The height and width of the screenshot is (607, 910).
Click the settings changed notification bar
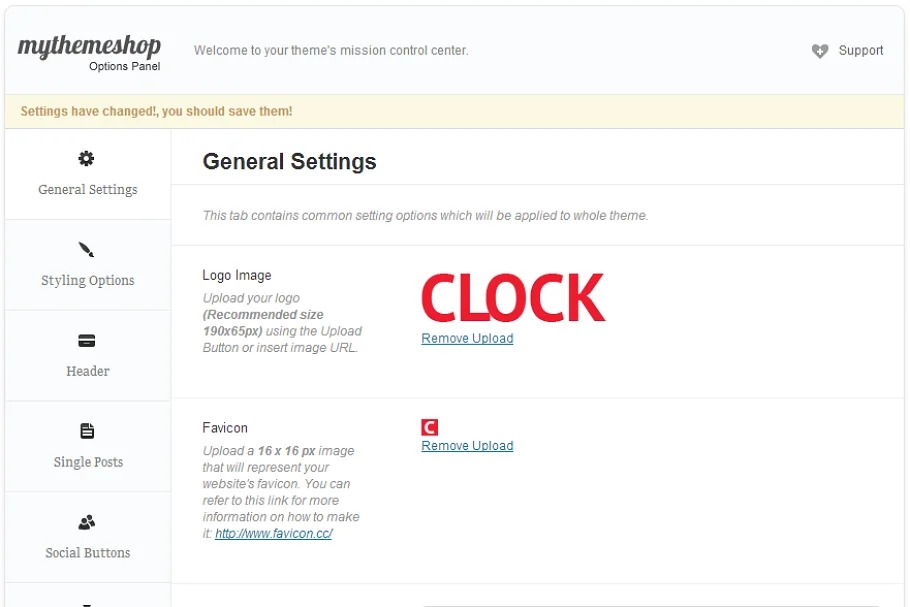(455, 112)
